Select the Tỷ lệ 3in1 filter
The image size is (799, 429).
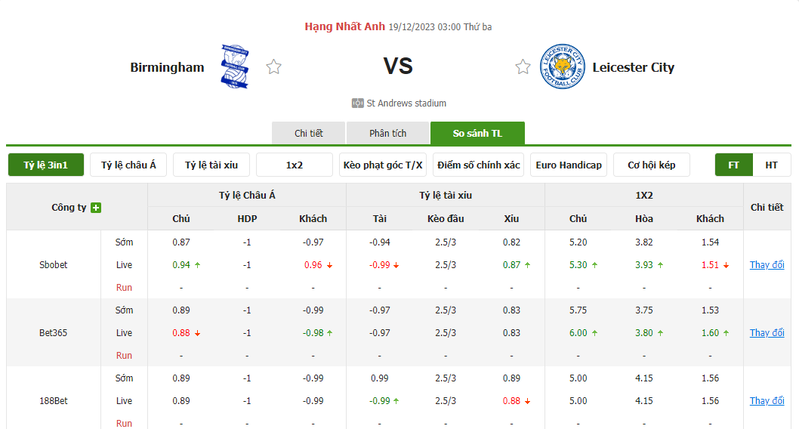46,165
